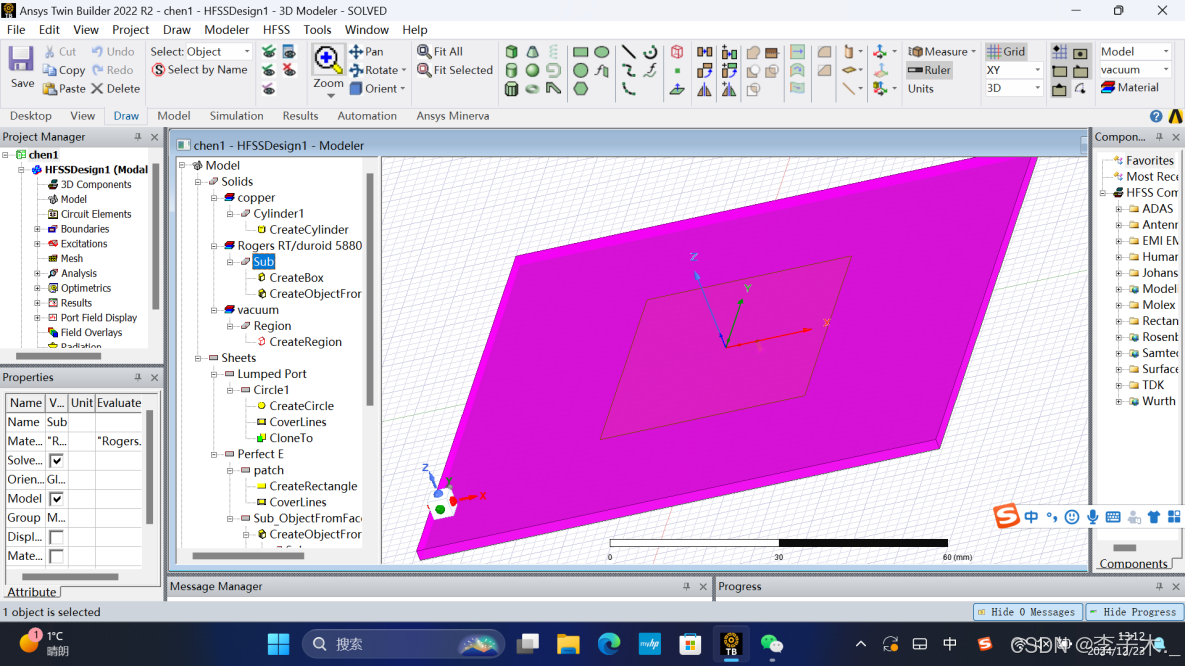
Task: Select the Draw regular polyhedron tool
Action: [x=512, y=88]
